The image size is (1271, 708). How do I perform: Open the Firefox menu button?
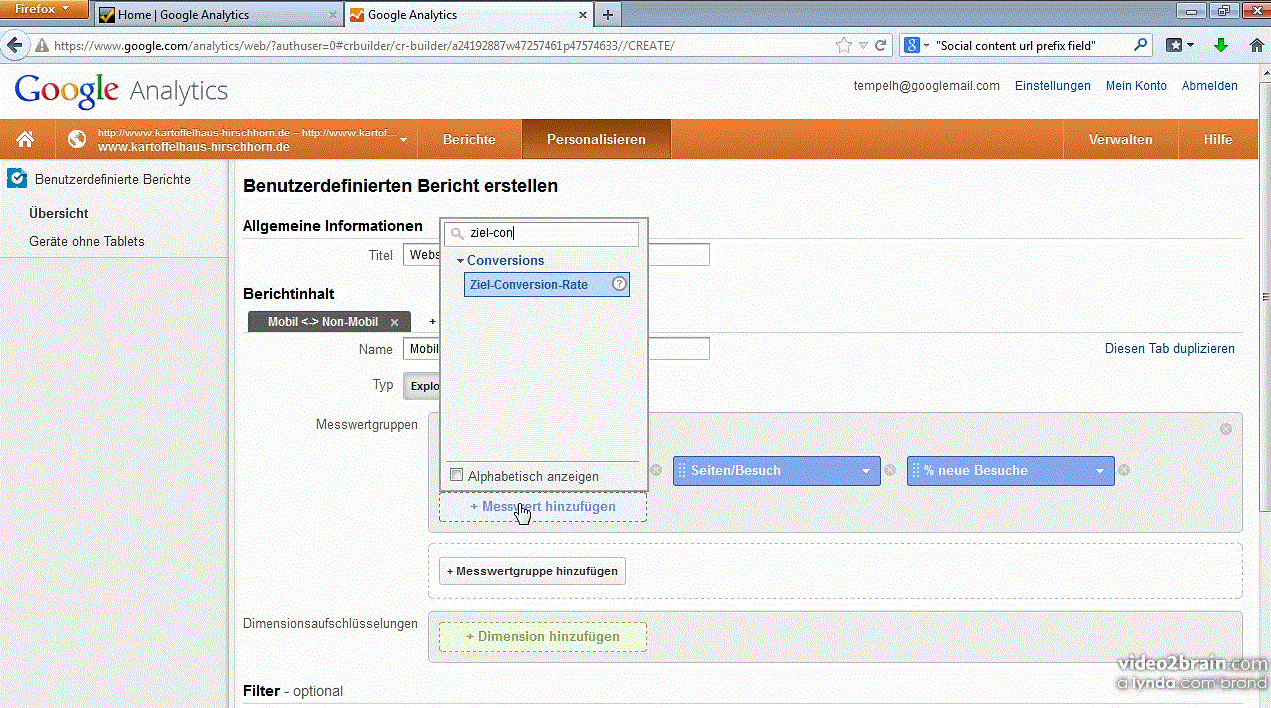point(43,9)
